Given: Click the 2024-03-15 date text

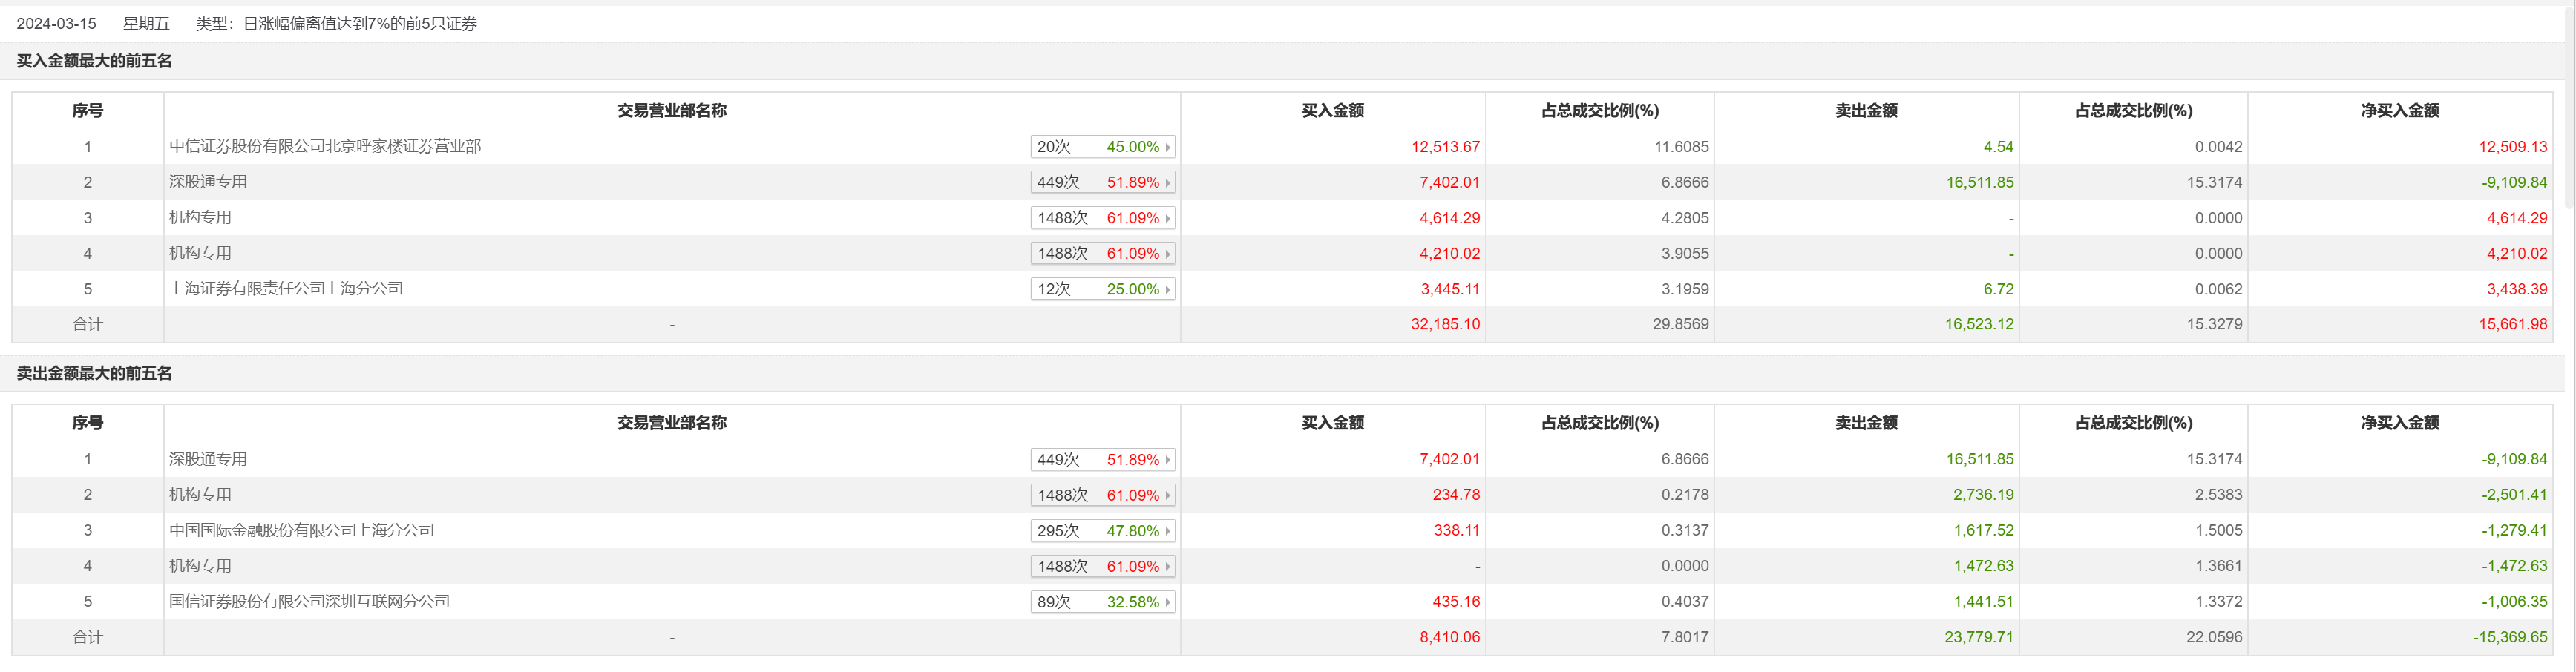Looking at the screenshot, I should (56, 24).
